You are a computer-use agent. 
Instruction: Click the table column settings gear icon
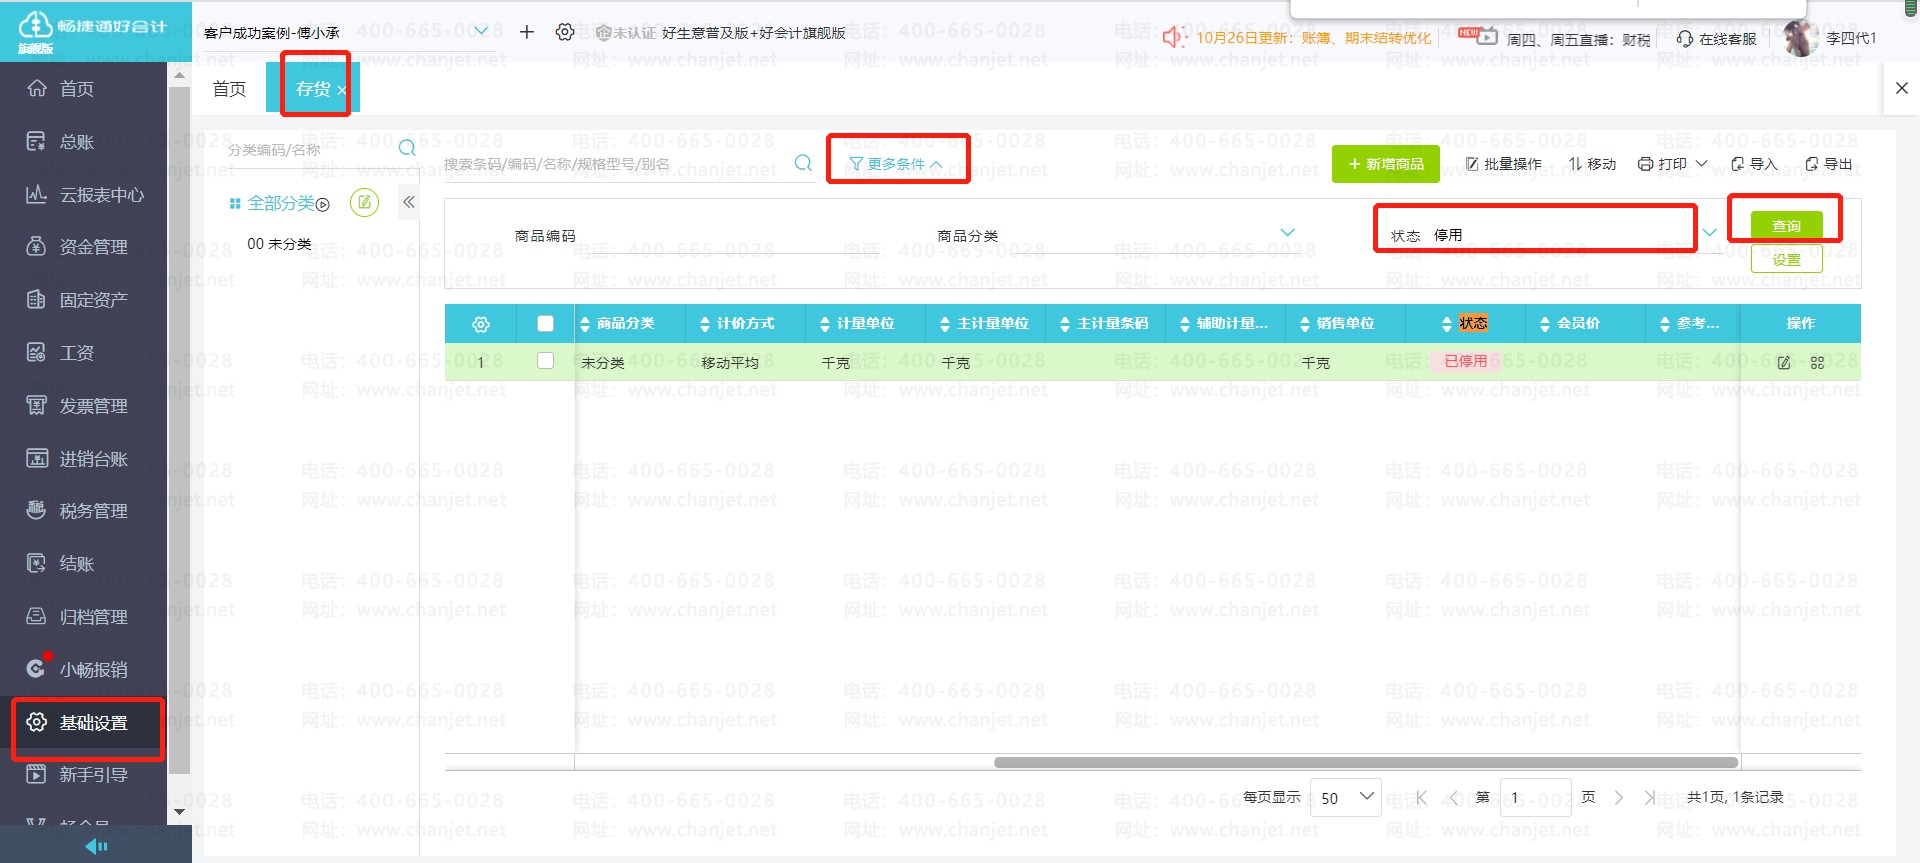click(x=481, y=324)
